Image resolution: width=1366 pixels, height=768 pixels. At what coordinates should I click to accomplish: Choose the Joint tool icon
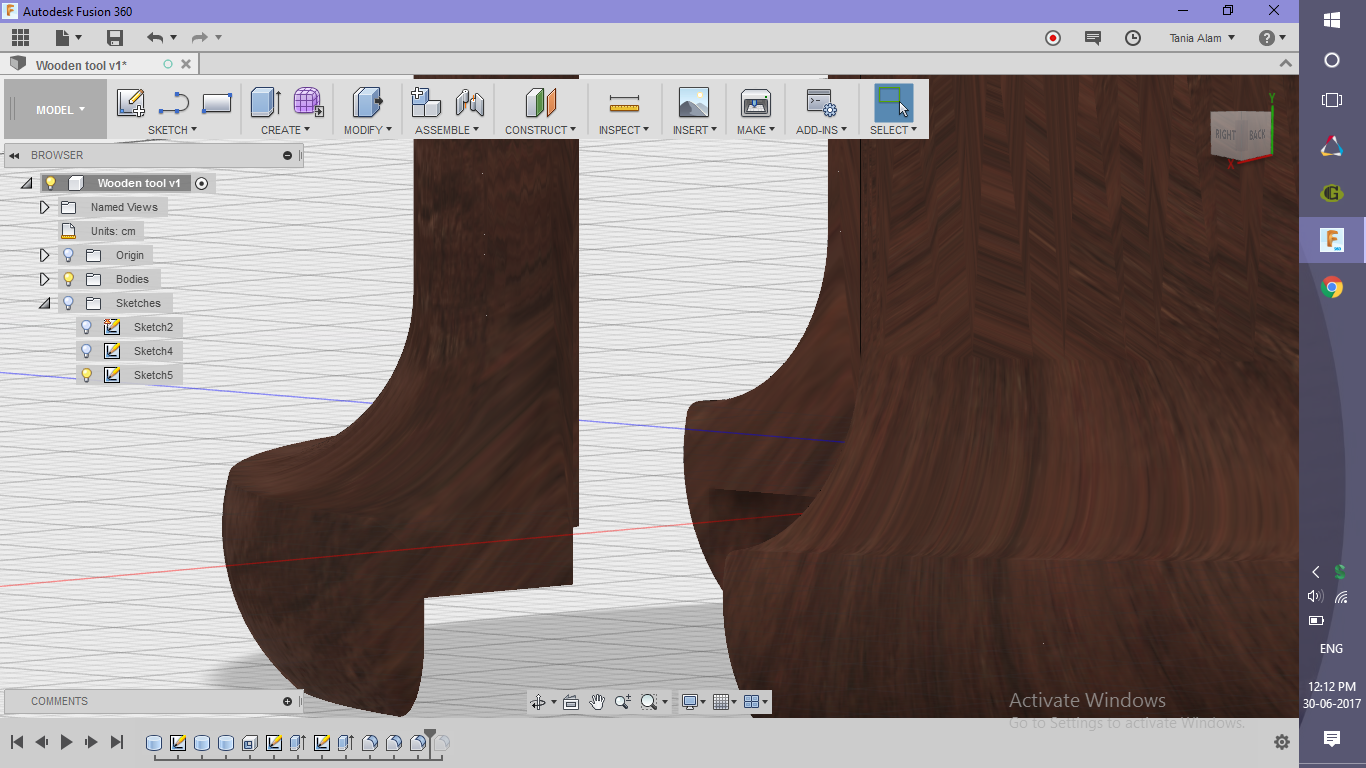pos(470,103)
